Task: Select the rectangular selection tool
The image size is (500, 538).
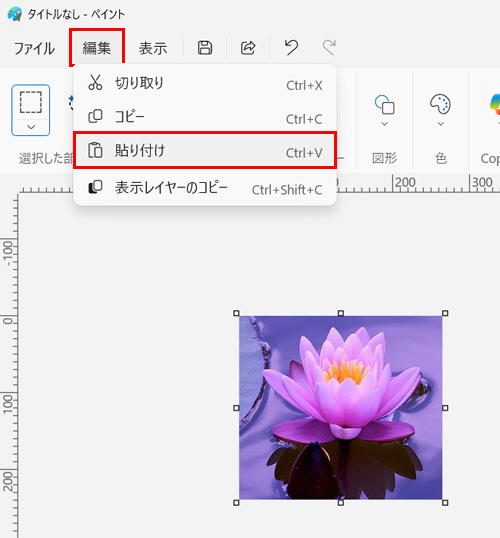Action: [x=31, y=102]
